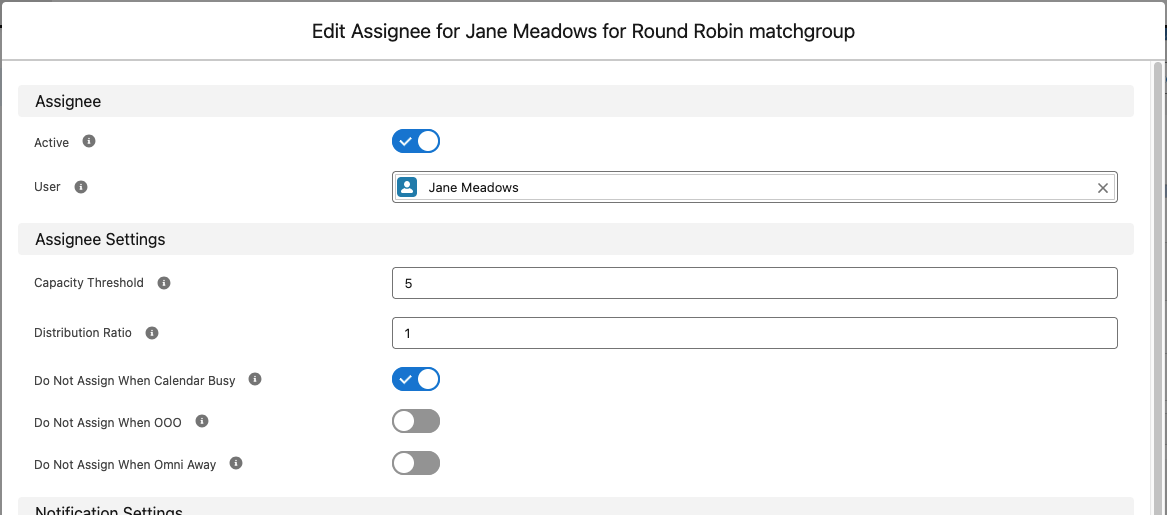Click info icon next to Do Not Assign When OOO
Screen dimensions: 1167x515
click(x=202, y=421)
